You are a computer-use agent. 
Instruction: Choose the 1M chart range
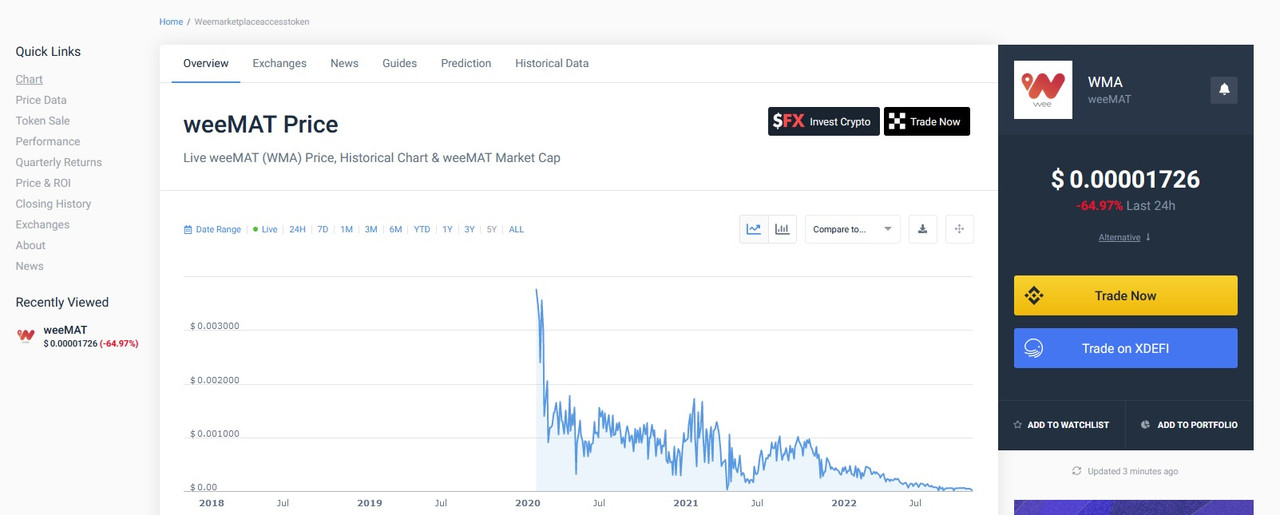(x=347, y=230)
